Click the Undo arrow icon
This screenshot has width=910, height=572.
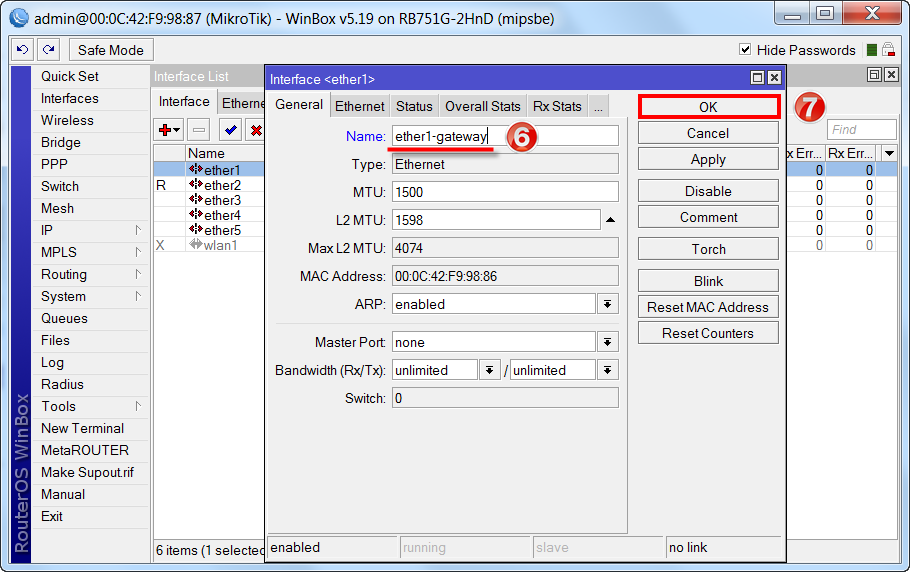[23, 50]
